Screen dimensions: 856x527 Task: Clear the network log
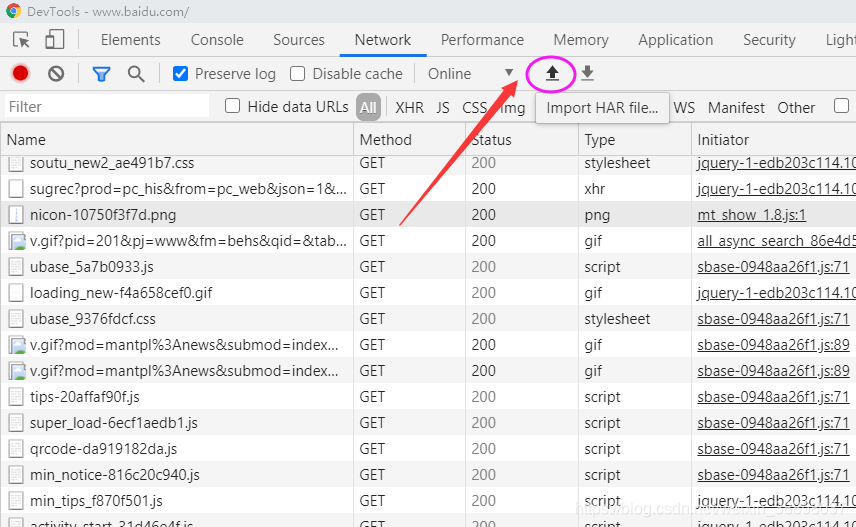point(56,73)
